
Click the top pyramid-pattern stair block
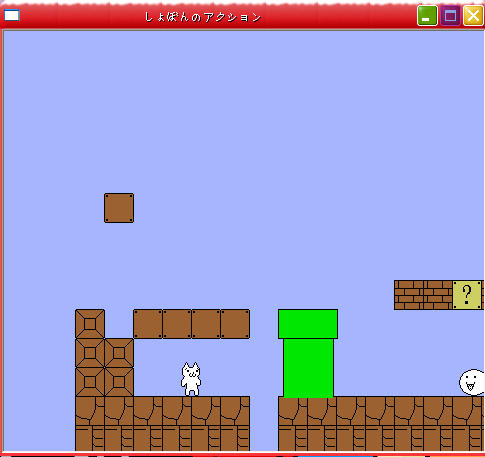pyautogui.click(x=90, y=324)
